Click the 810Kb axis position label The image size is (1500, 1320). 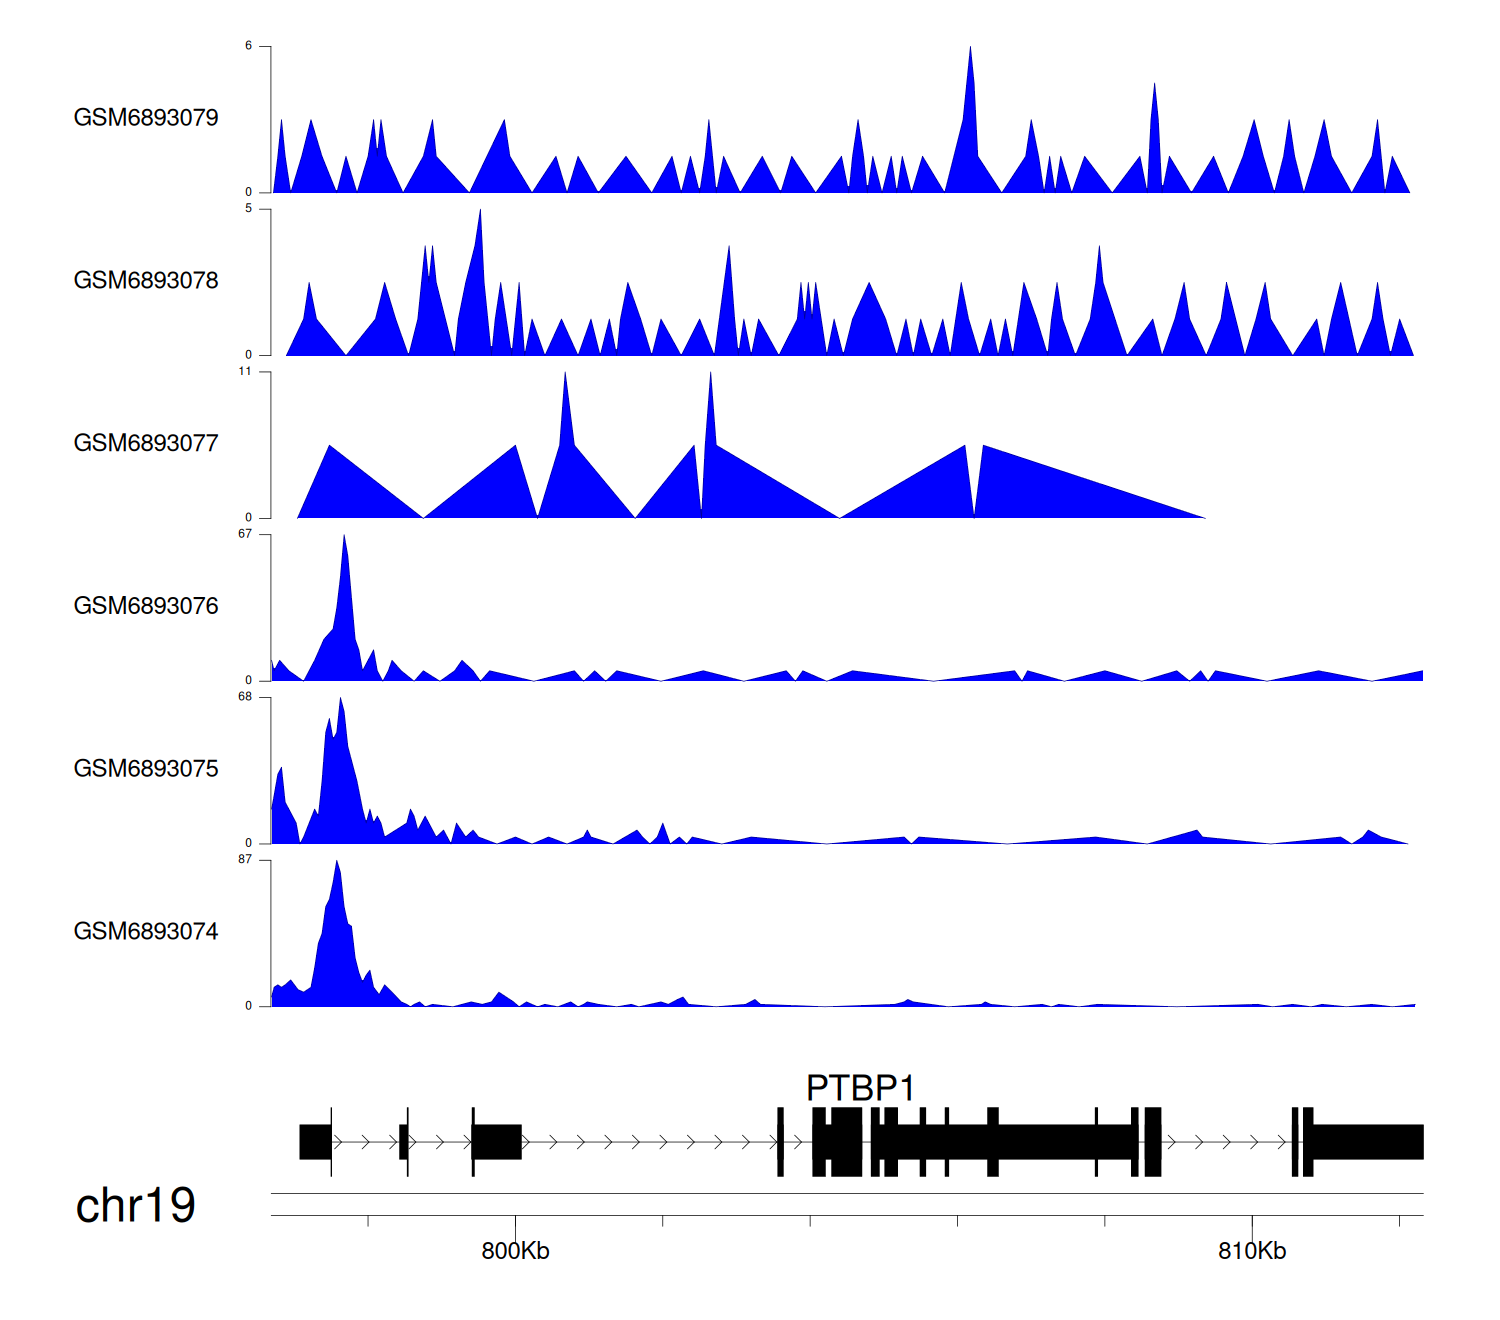pyautogui.click(x=1251, y=1251)
